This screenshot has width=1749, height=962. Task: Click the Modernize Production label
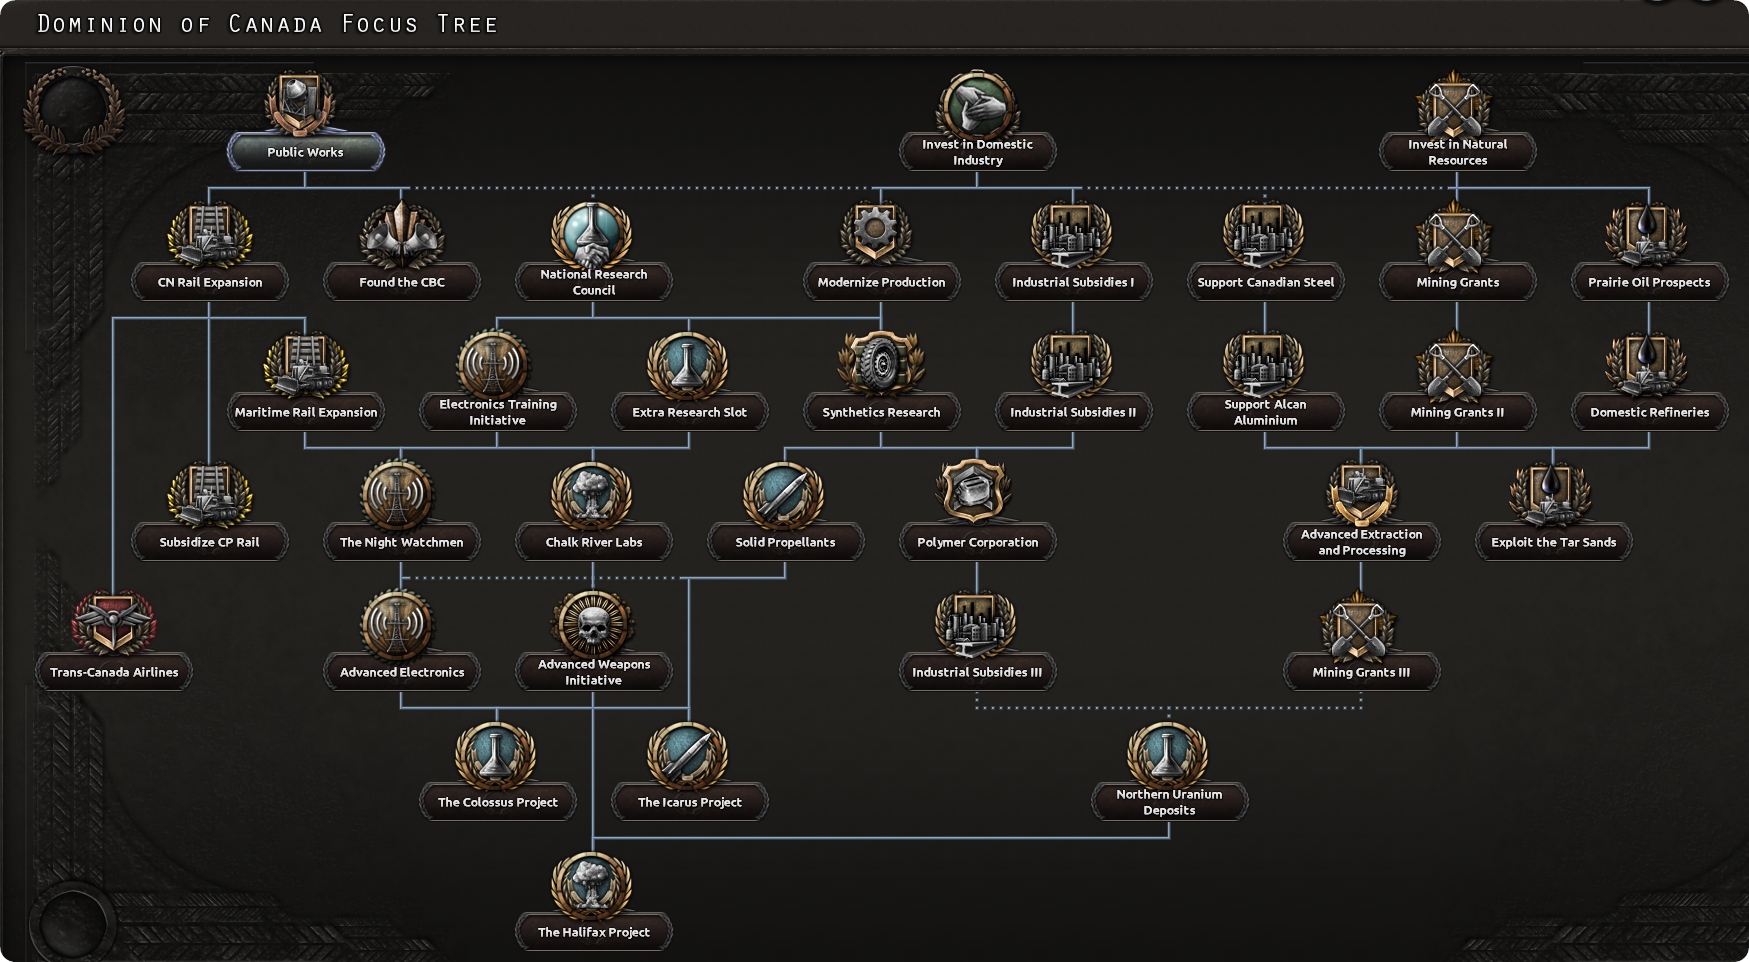pyautogui.click(x=881, y=282)
